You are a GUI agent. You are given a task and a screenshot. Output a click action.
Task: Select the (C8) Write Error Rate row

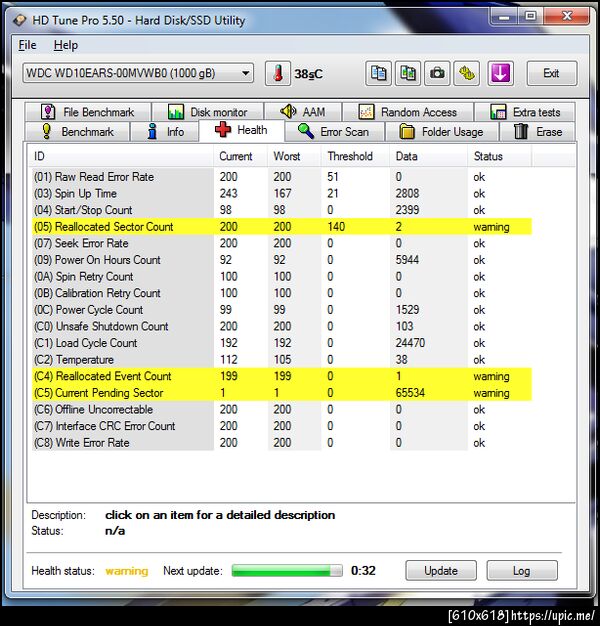[282, 443]
